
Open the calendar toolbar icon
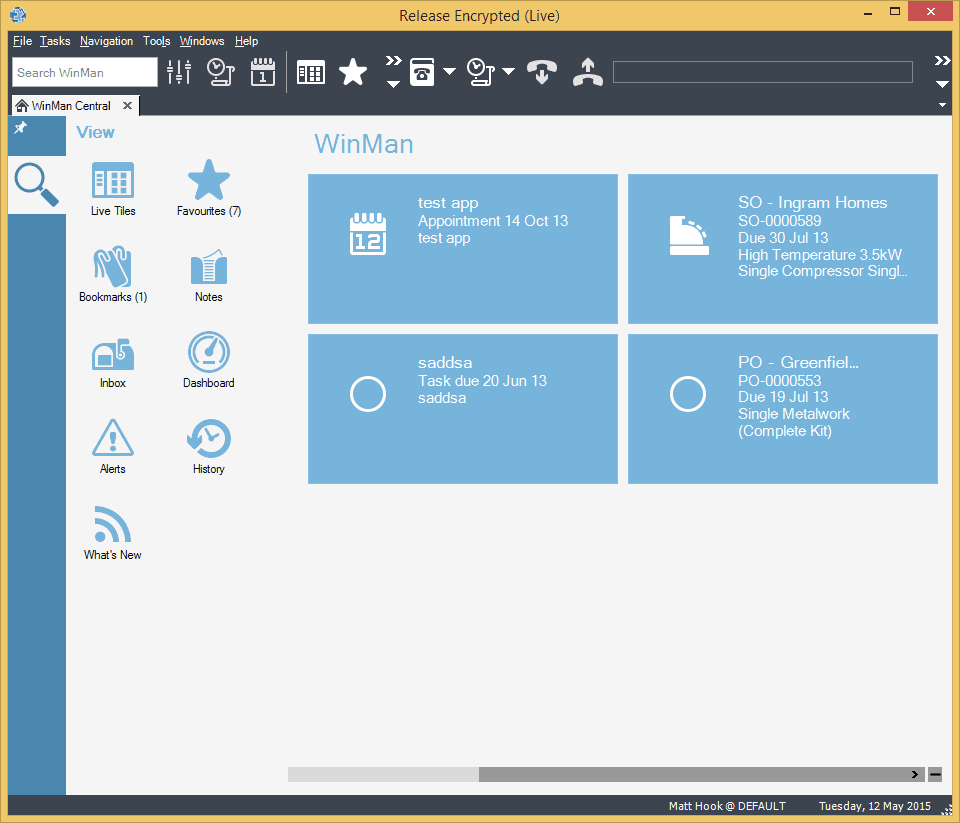[x=263, y=72]
